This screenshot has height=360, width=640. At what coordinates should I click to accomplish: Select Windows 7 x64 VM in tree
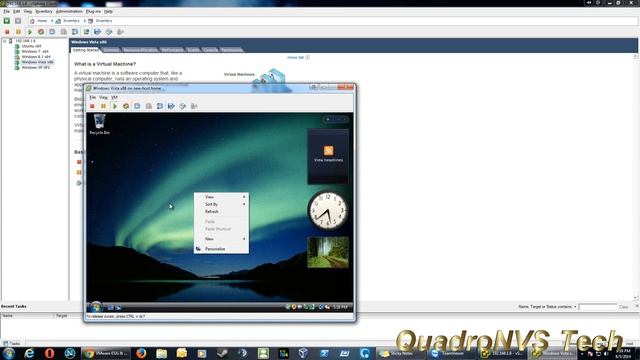tap(35, 52)
